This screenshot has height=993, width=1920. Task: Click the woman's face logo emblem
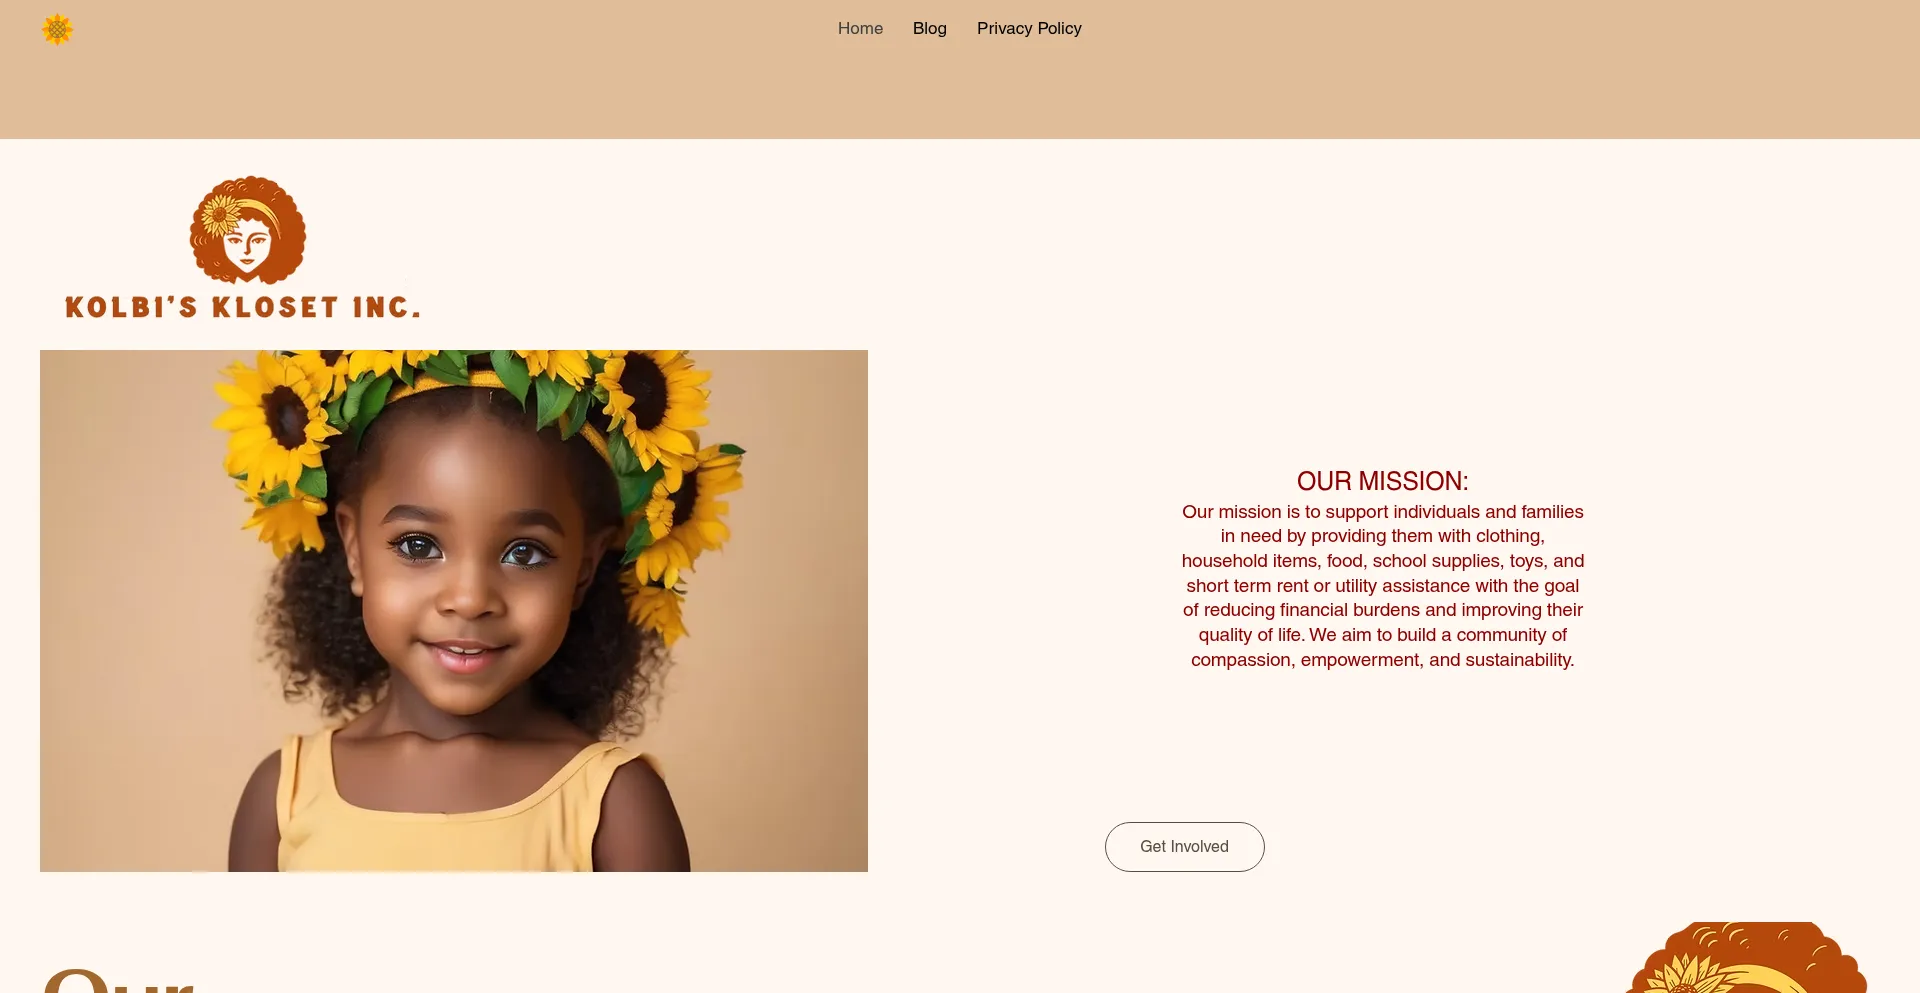click(248, 231)
